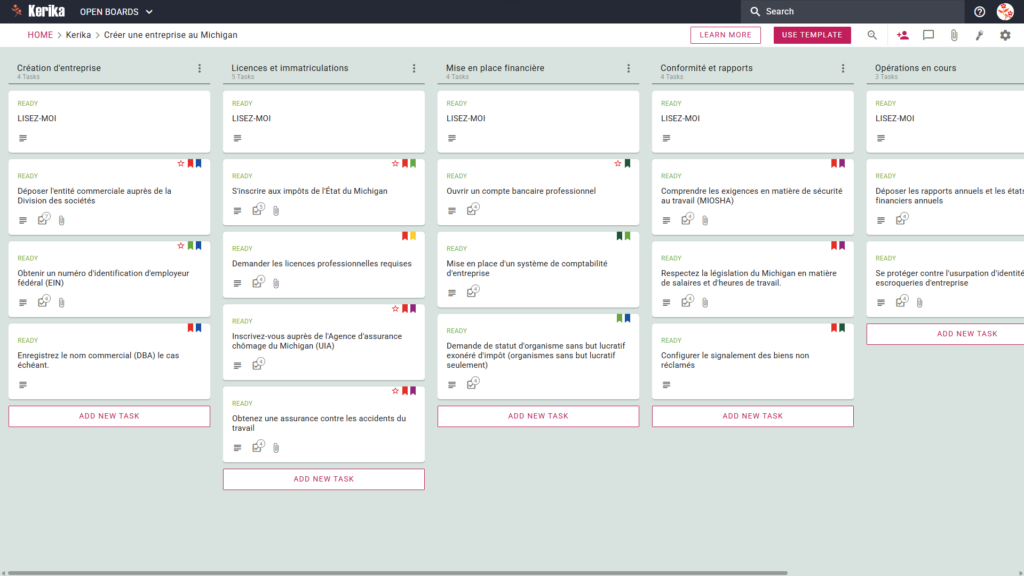Open details icon on Licences LISEZ-MOI card

pos(237,138)
